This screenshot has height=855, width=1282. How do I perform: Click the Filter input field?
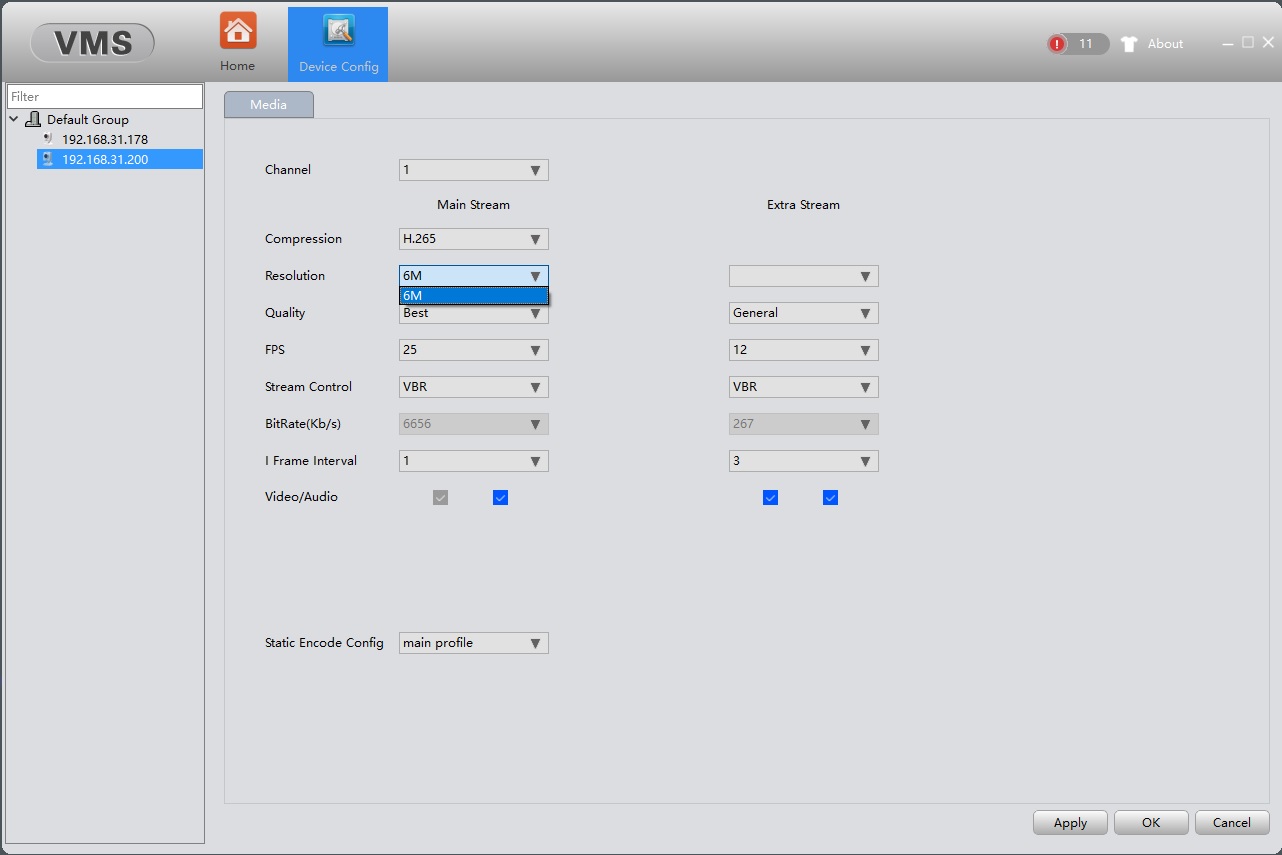pos(104,97)
